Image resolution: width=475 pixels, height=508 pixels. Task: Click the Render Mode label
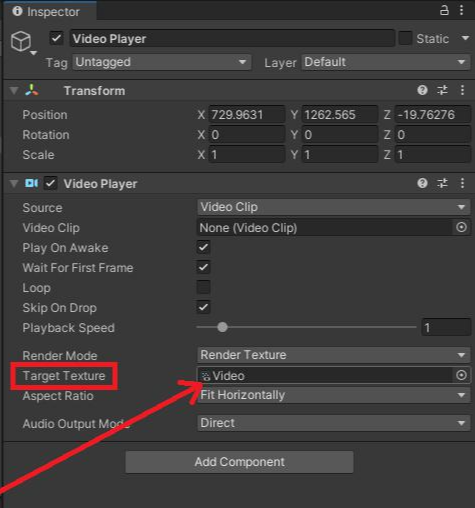coord(60,356)
